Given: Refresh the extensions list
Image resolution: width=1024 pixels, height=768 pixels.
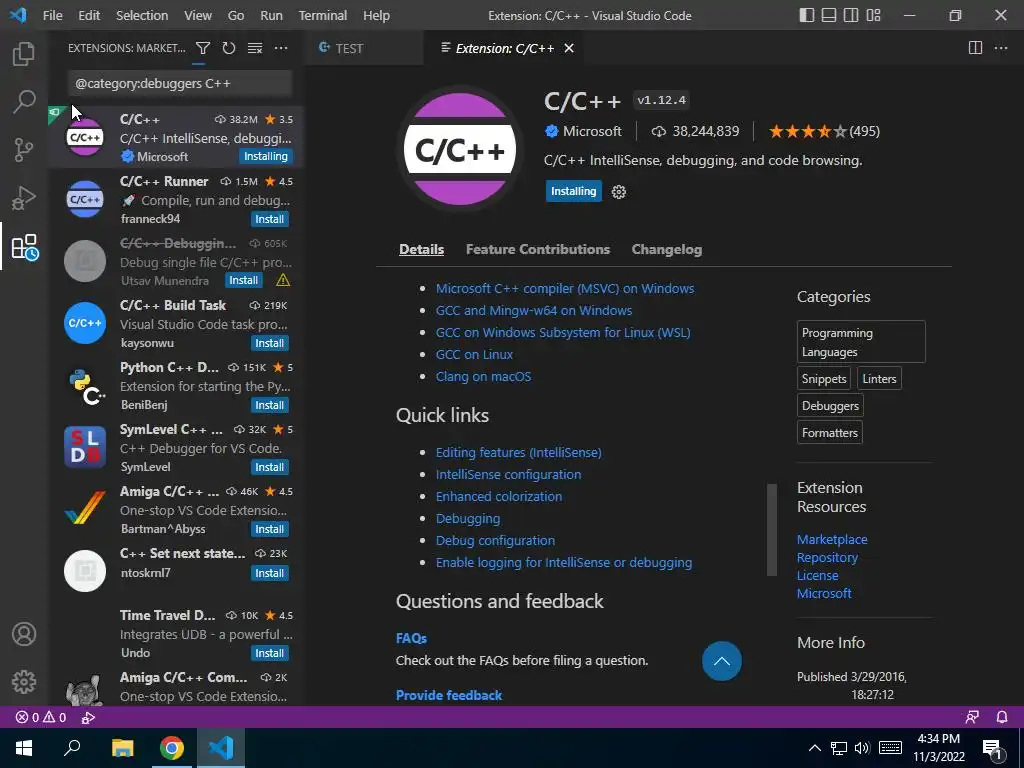Looking at the screenshot, I should pos(229,48).
